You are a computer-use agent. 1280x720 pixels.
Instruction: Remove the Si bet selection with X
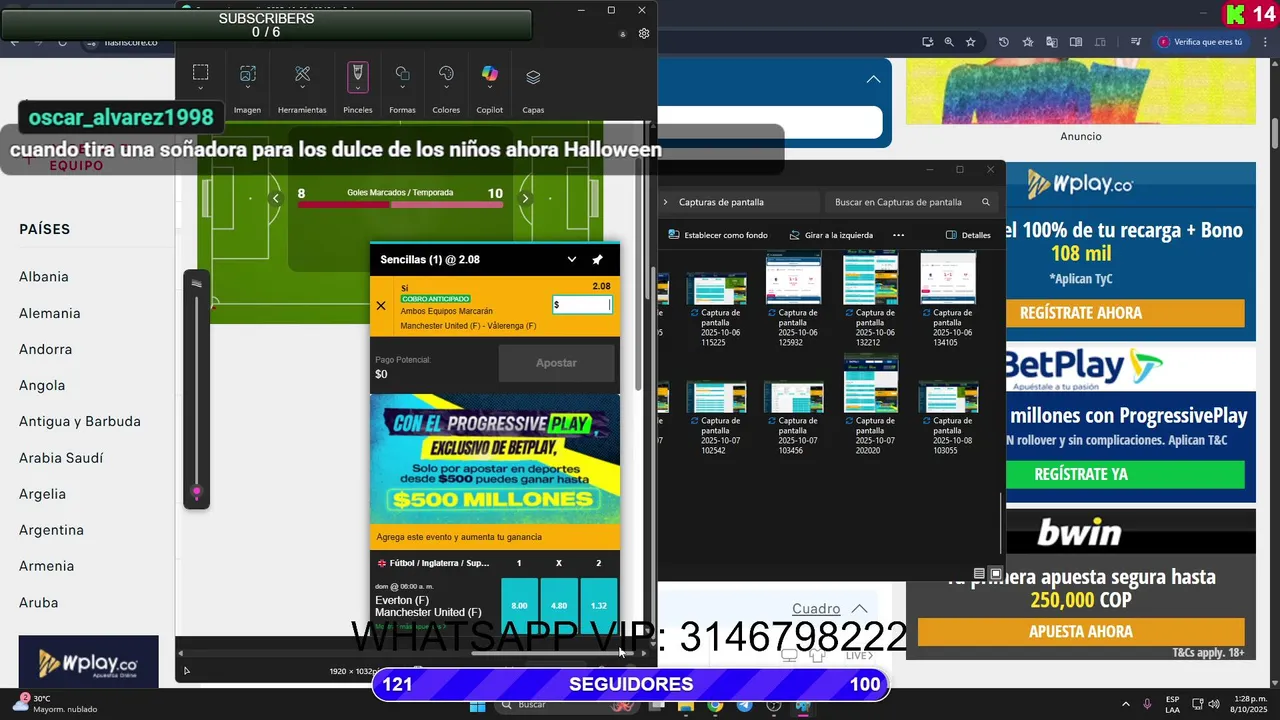click(x=381, y=306)
